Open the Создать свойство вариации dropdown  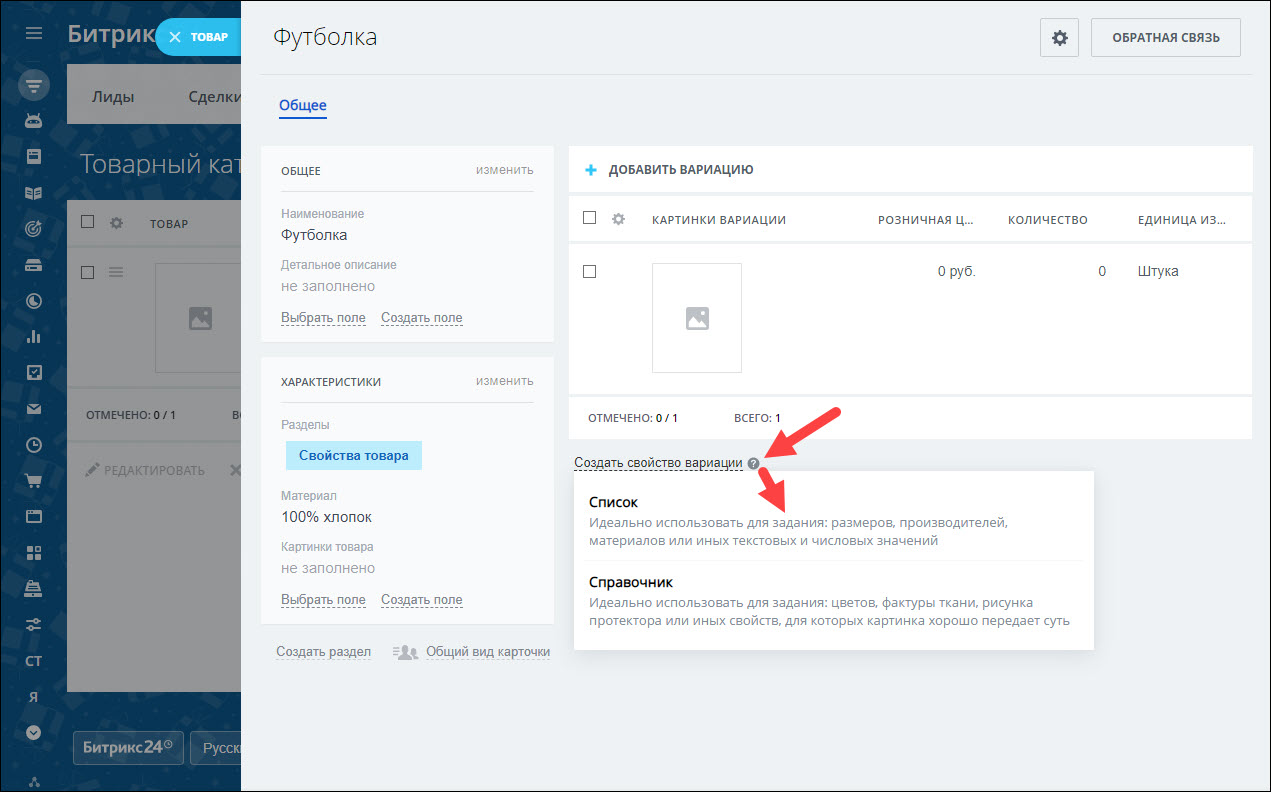pos(655,462)
